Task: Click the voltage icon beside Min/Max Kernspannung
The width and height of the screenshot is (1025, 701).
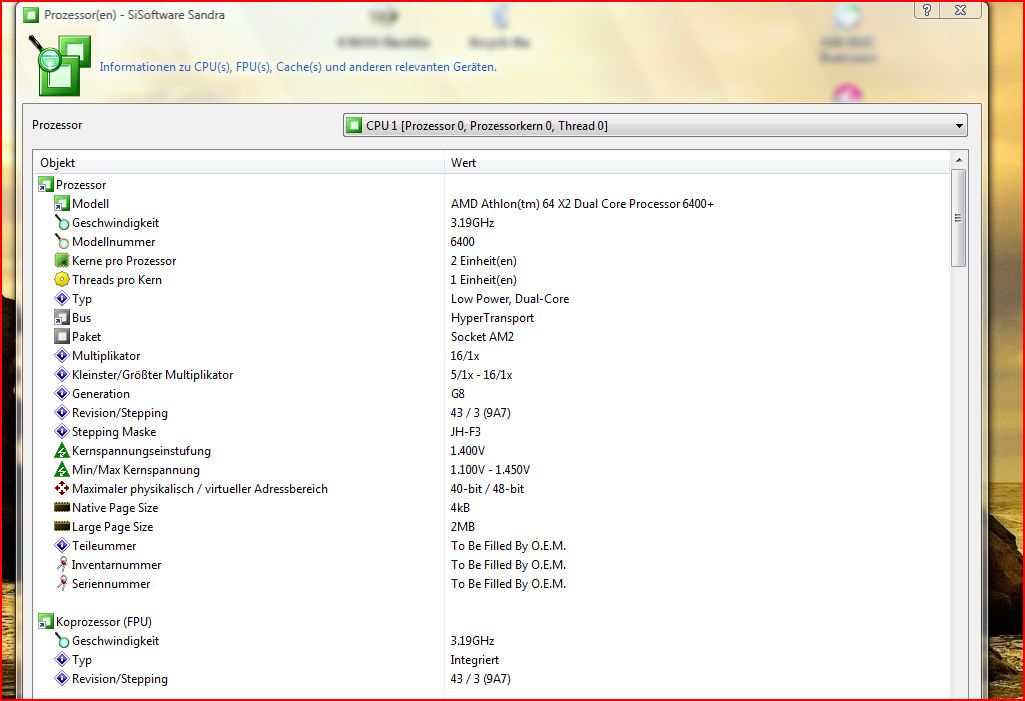Action: [61, 470]
